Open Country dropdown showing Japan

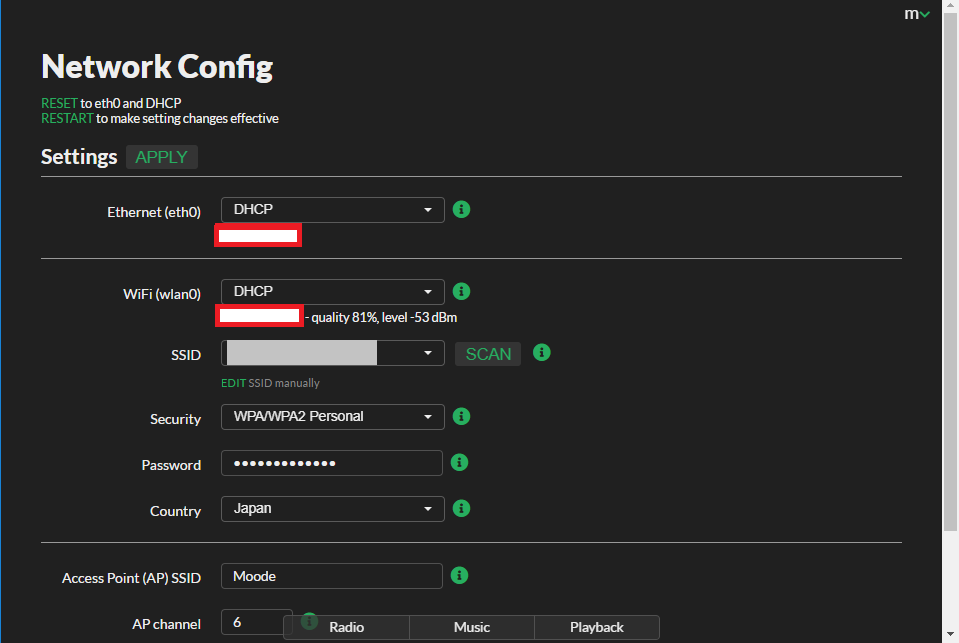[x=333, y=509]
